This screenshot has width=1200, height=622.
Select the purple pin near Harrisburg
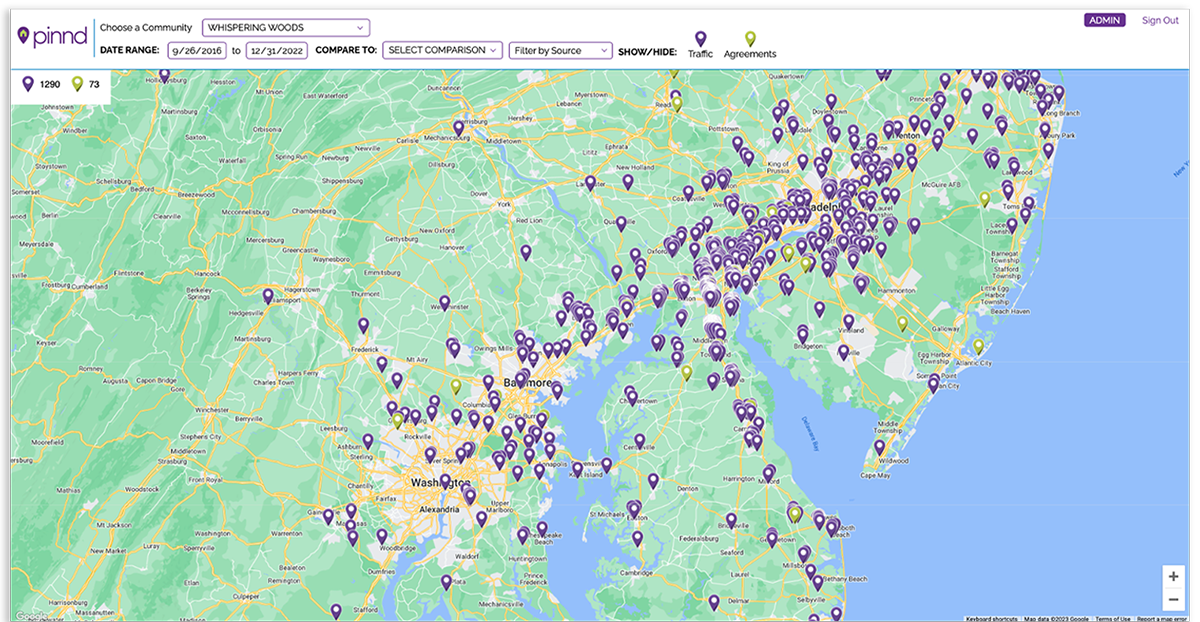coord(458,128)
